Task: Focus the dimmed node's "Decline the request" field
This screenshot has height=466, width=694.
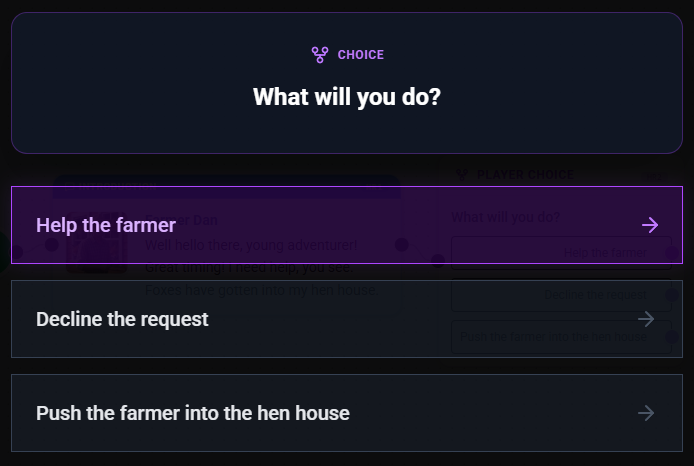Action: coord(560,295)
